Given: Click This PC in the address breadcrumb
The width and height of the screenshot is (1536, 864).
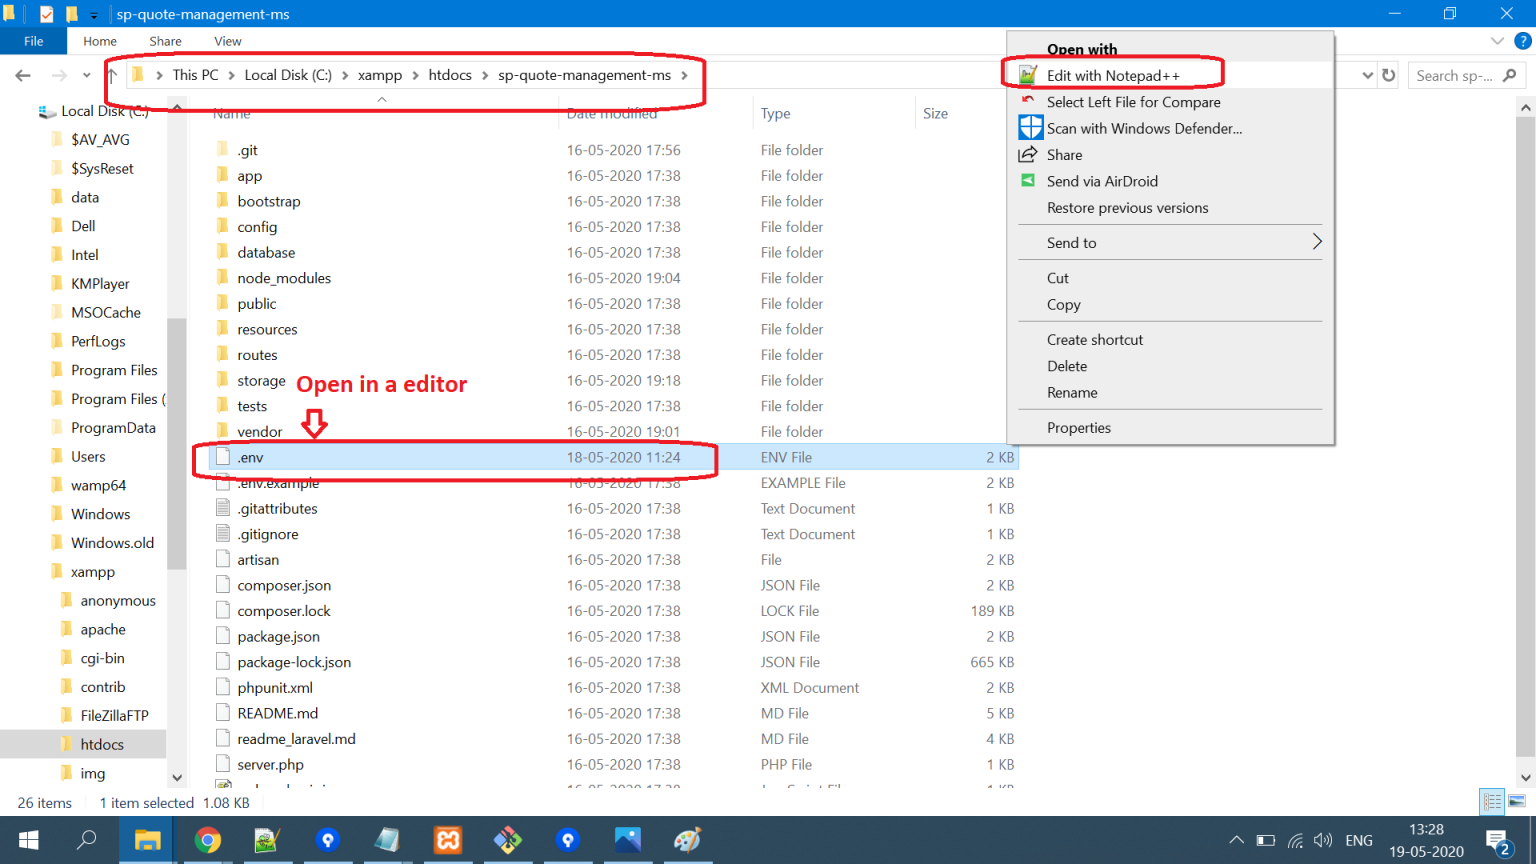Looking at the screenshot, I should click(195, 75).
